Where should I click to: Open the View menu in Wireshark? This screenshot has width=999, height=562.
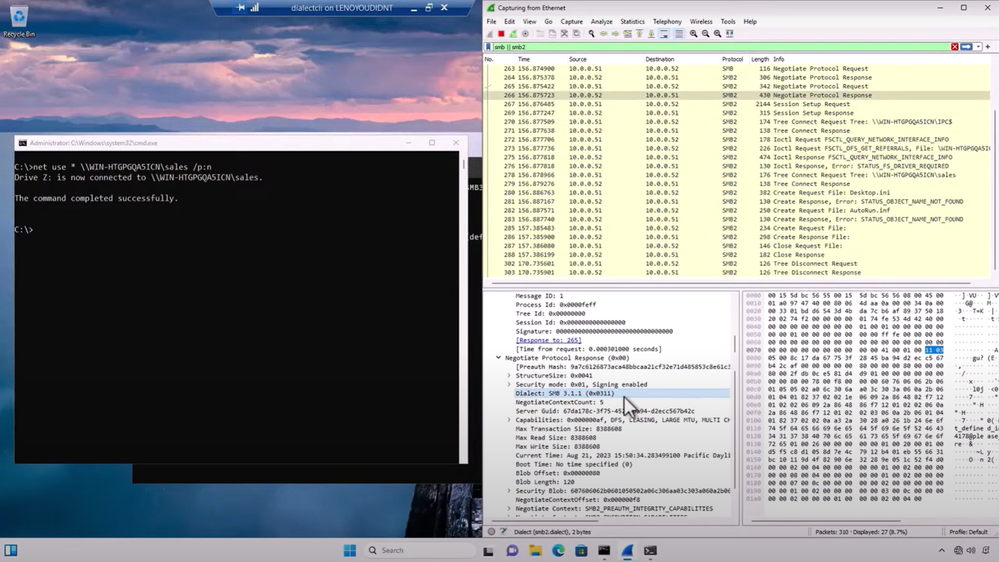pos(529,22)
